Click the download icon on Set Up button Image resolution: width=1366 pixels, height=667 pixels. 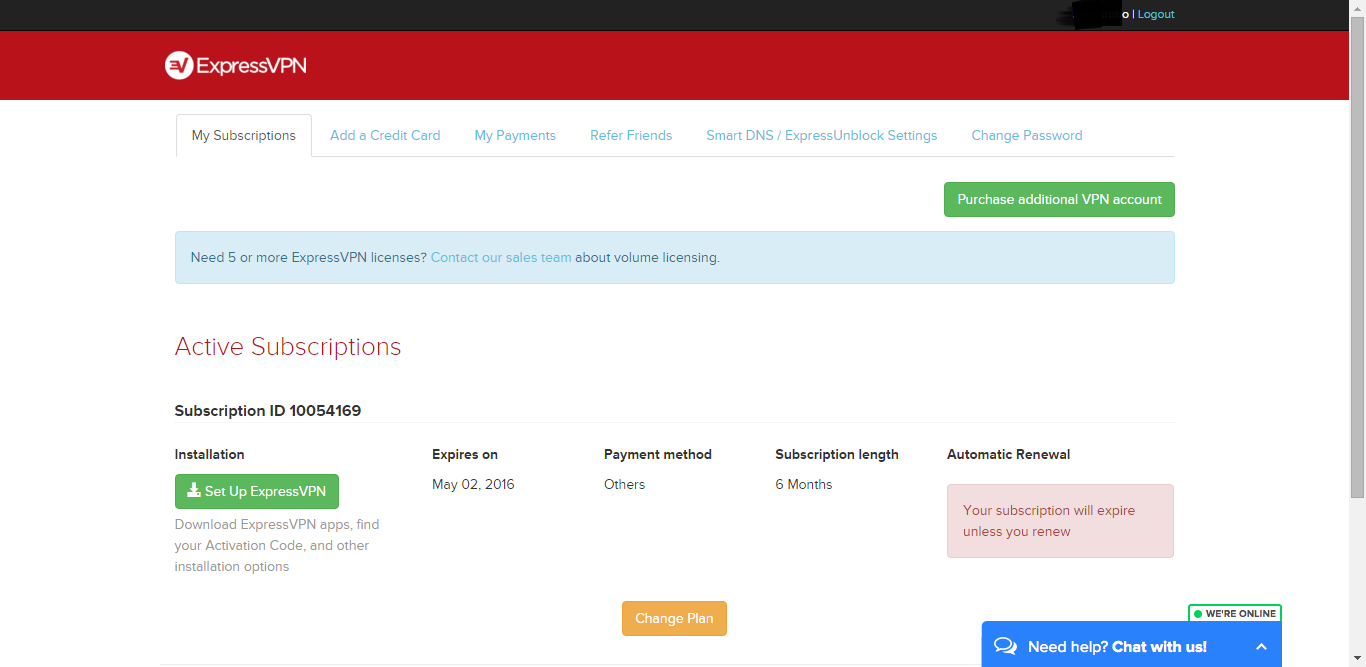pos(194,491)
